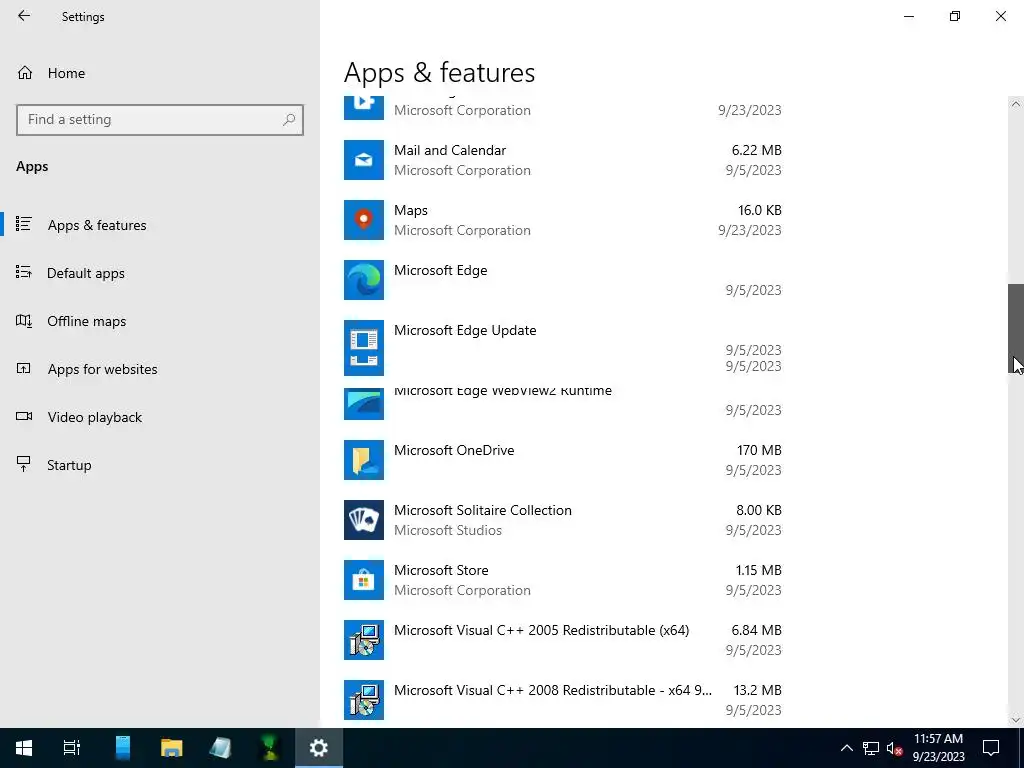The width and height of the screenshot is (1024, 768).
Task: Click the scrollbar up arrow
Action: coord(1016,104)
